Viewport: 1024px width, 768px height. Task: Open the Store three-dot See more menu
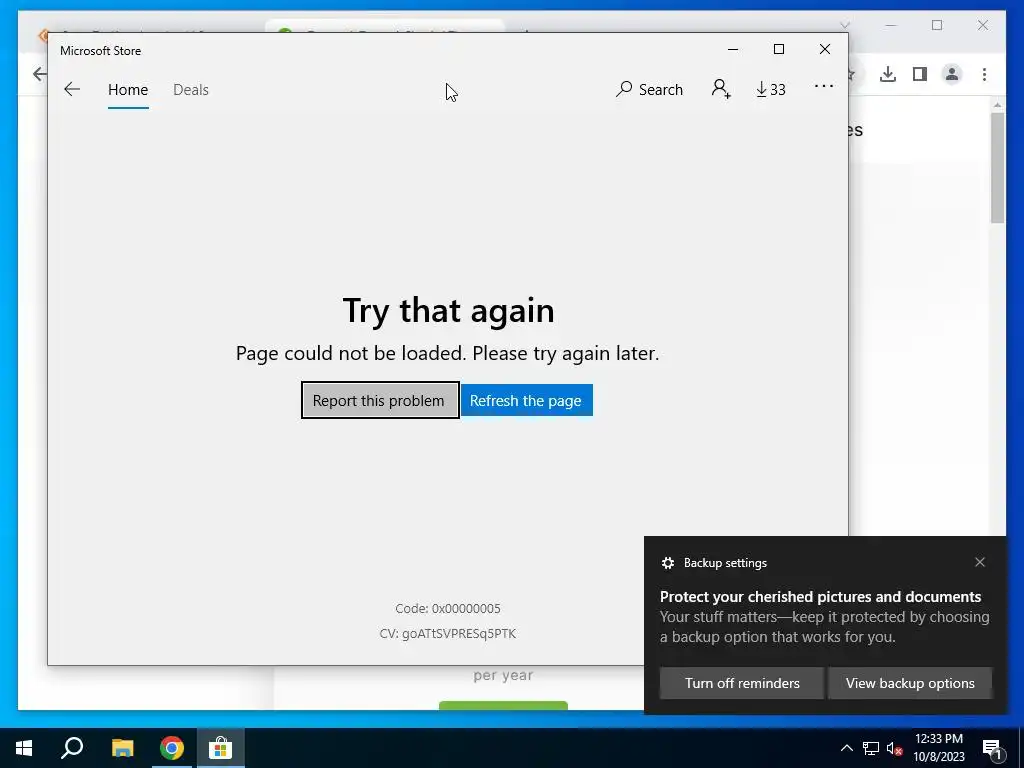(824, 86)
